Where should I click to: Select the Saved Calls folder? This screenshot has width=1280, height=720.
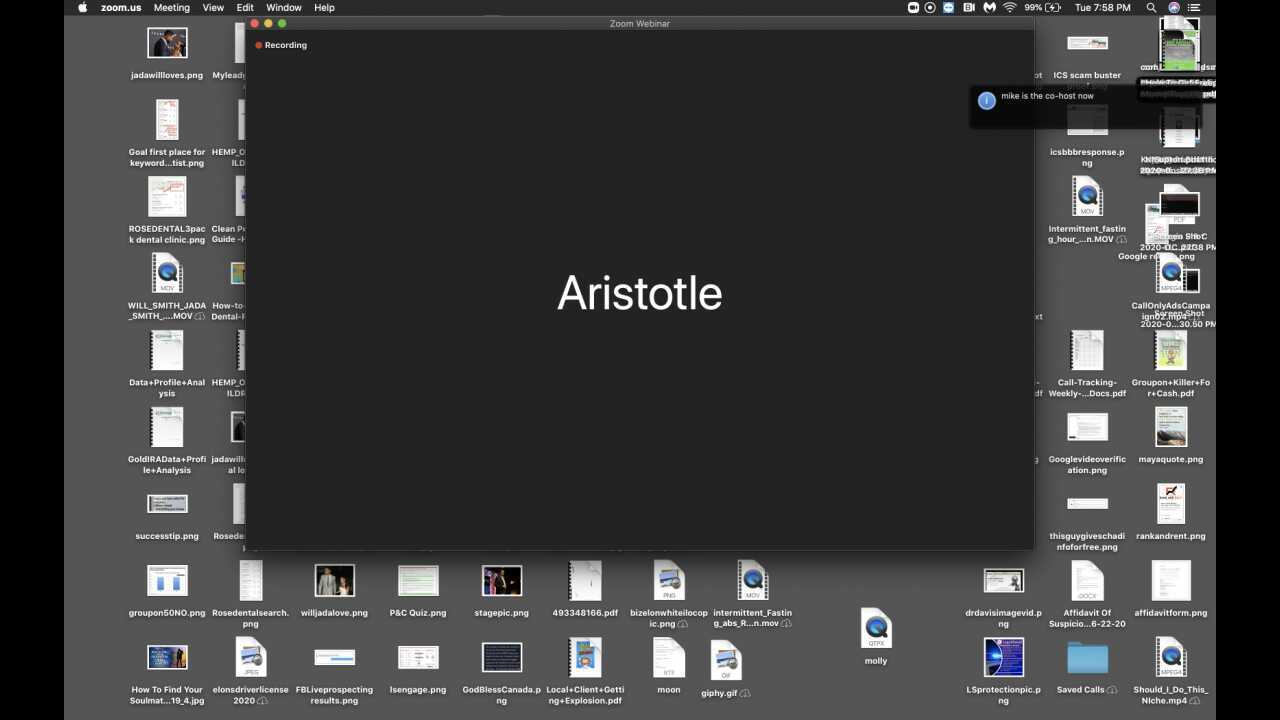(1087, 659)
